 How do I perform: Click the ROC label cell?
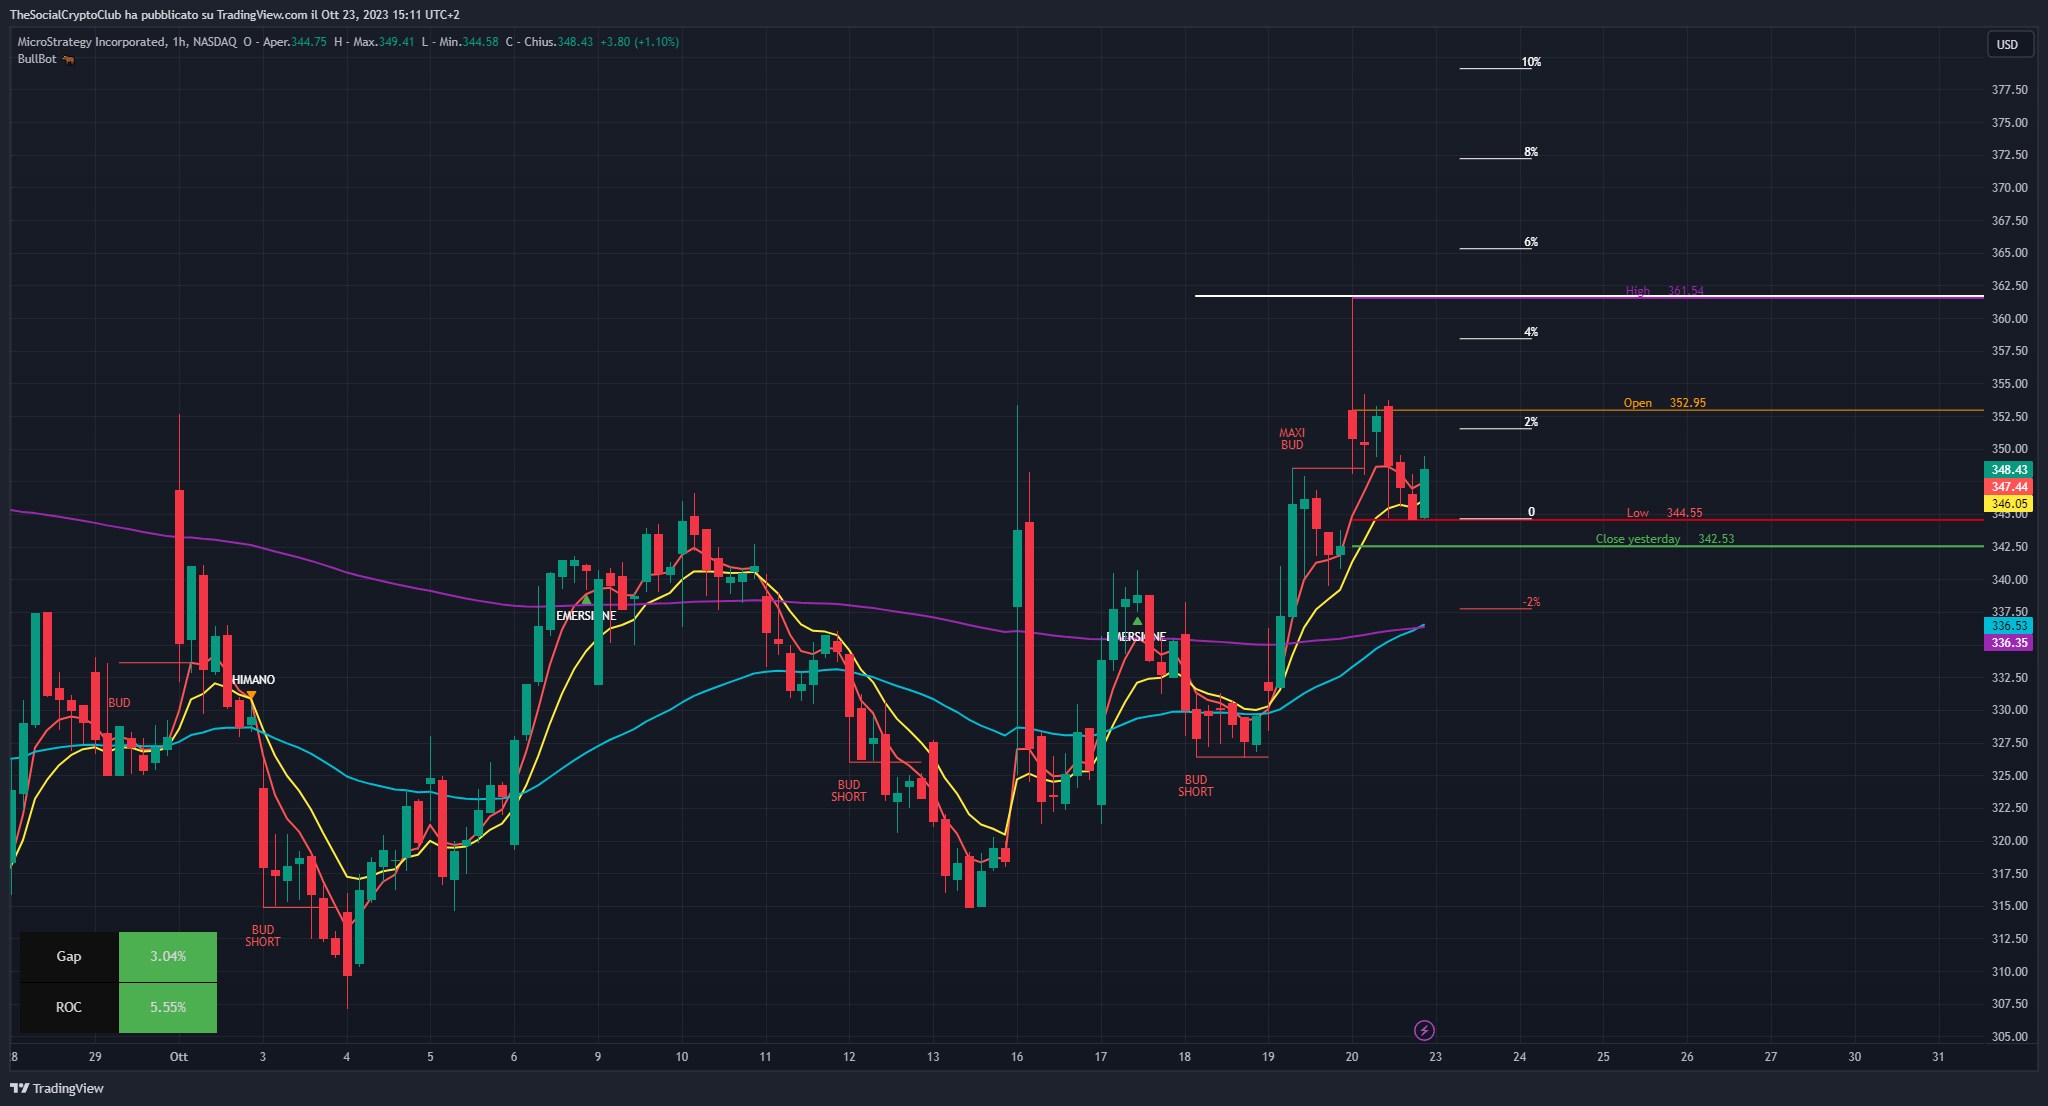pyautogui.click(x=69, y=1007)
